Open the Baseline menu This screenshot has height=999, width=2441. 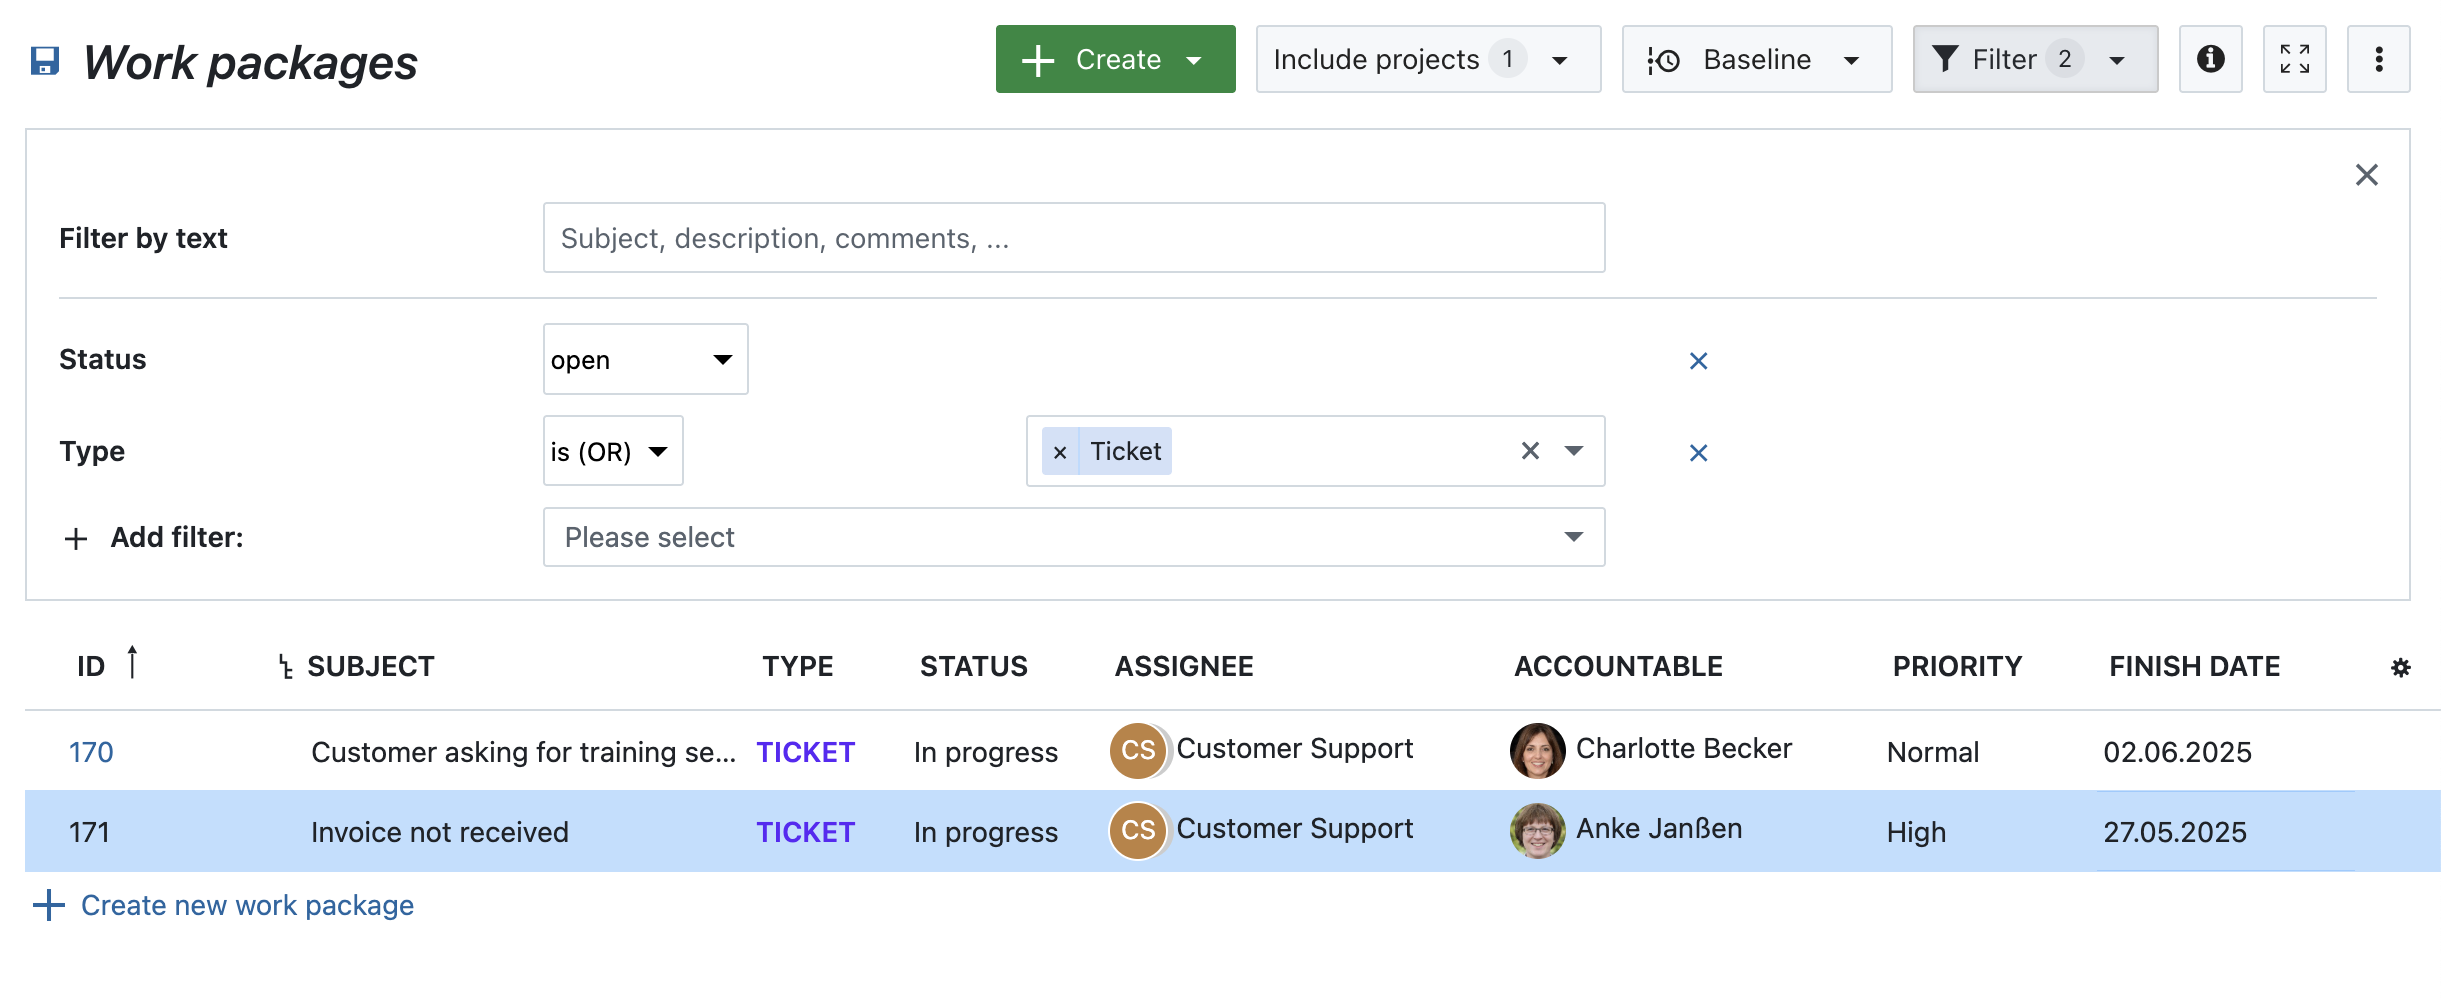1756,59
